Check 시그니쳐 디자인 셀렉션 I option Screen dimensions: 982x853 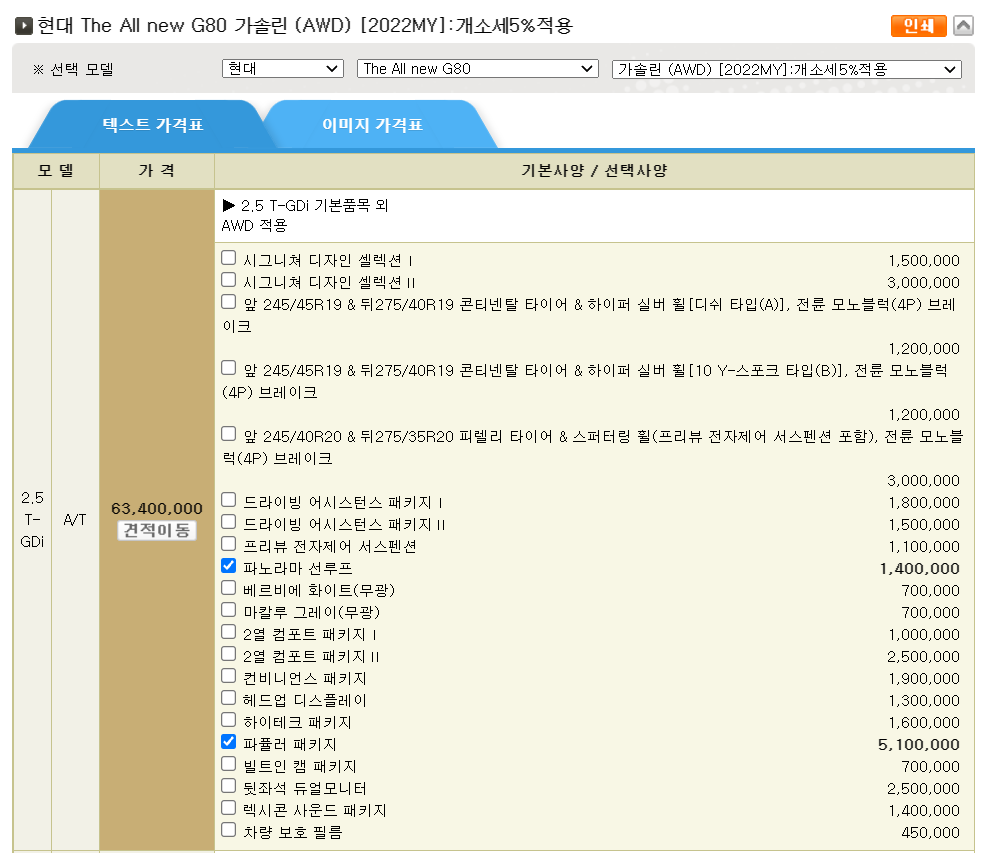coord(229,258)
